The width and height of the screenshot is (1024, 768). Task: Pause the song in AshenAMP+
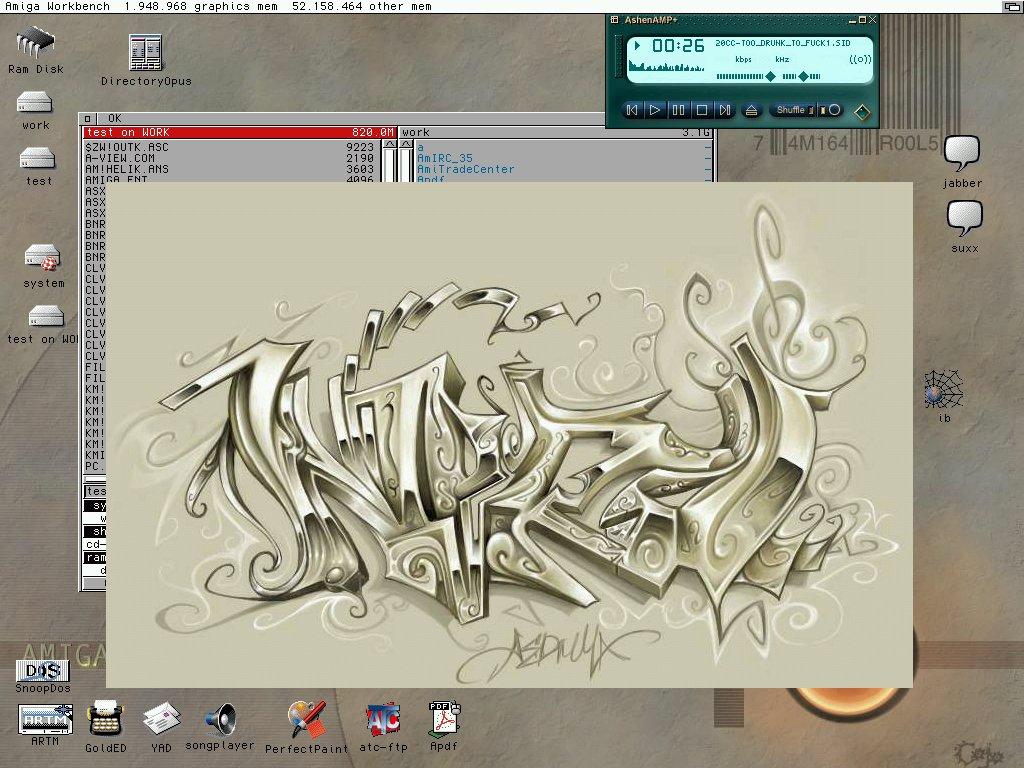[x=679, y=110]
